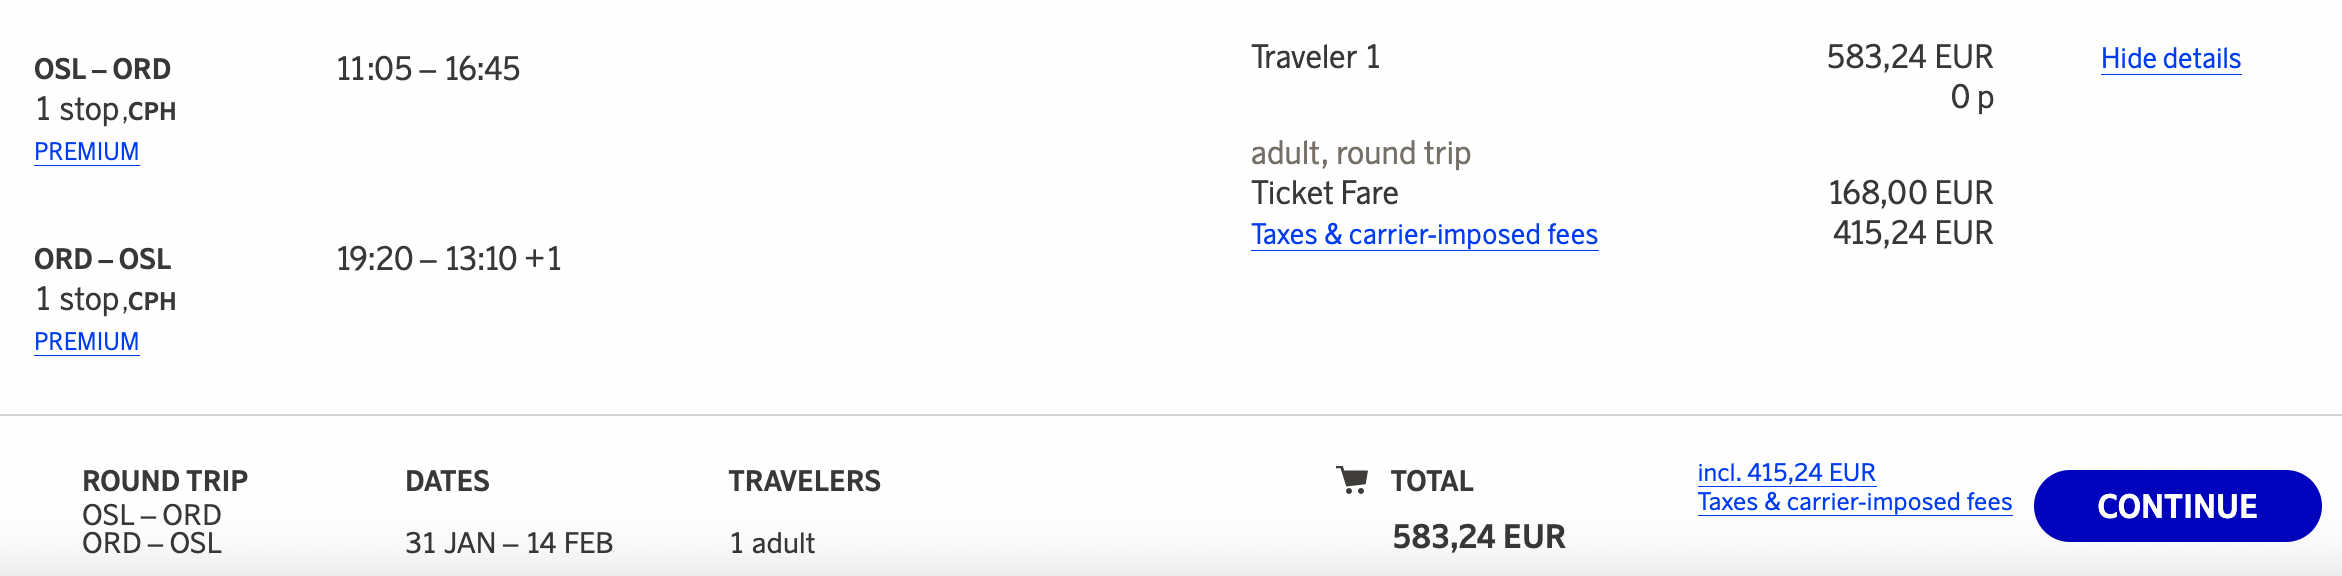Click the 11:05 – 16:45 outbound flight time
This screenshot has width=2342, height=576.
pos(428,69)
